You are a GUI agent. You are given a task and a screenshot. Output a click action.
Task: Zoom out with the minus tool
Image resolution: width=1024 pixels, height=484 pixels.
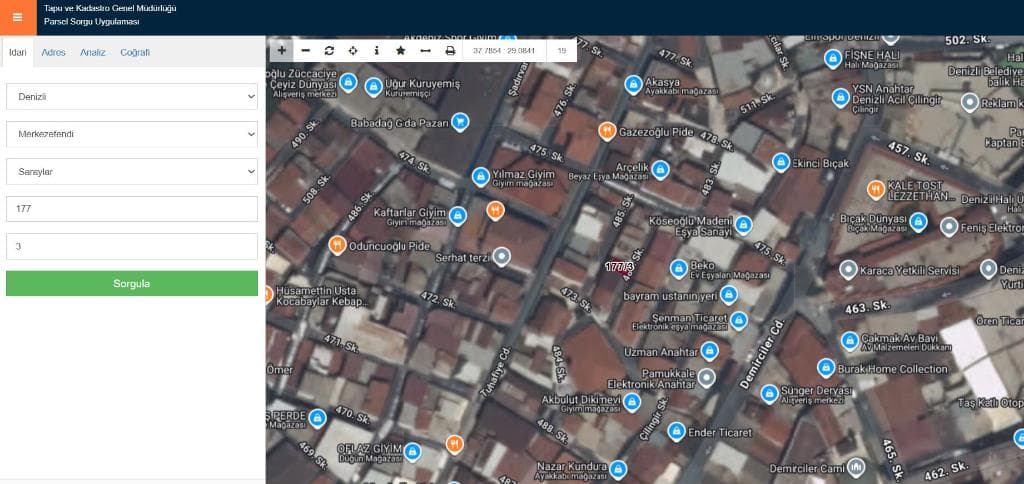point(305,50)
